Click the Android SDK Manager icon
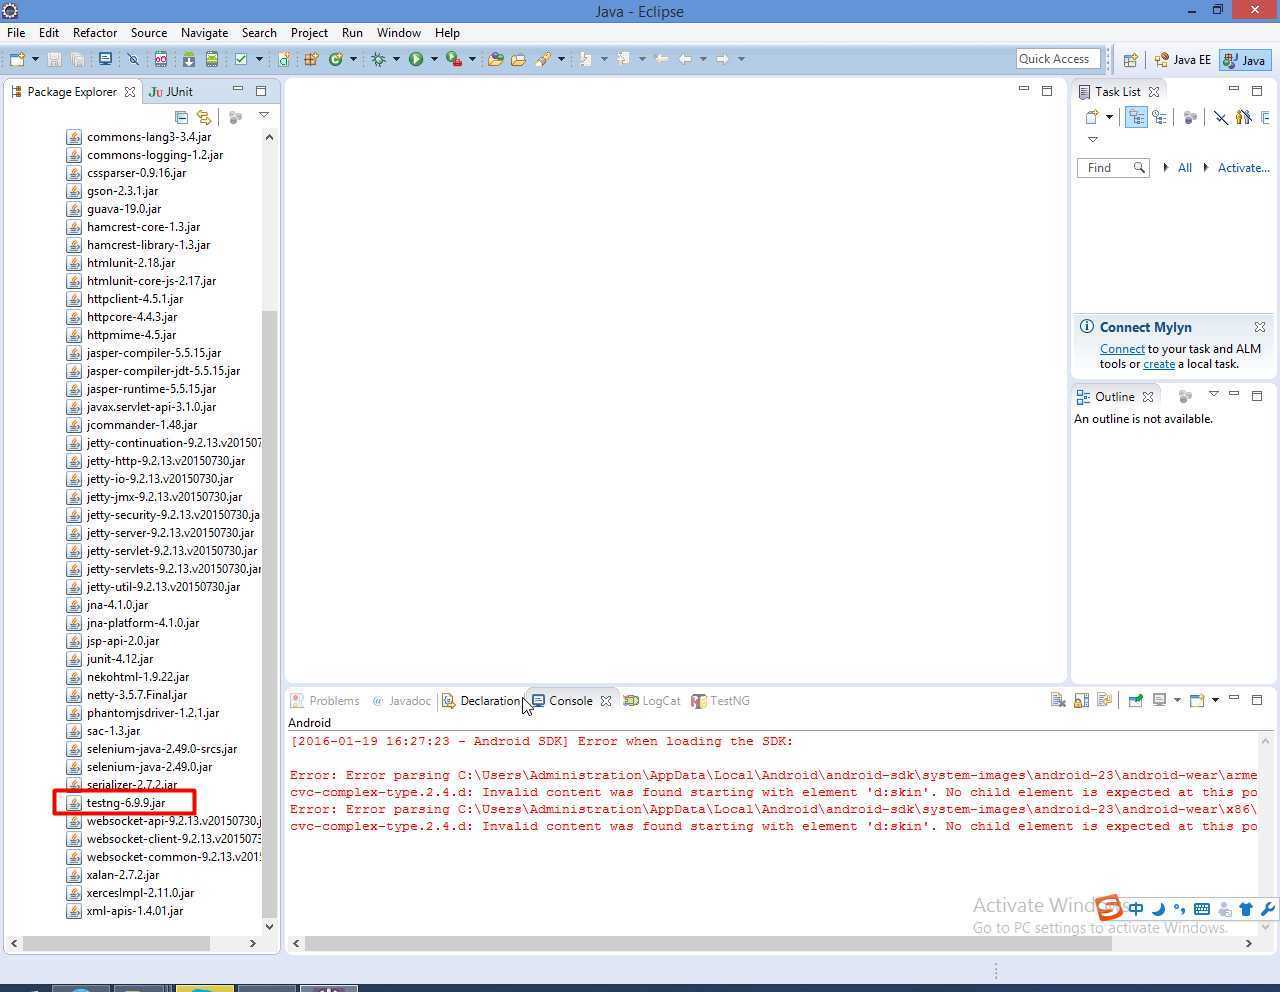 [x=188, y=59]
